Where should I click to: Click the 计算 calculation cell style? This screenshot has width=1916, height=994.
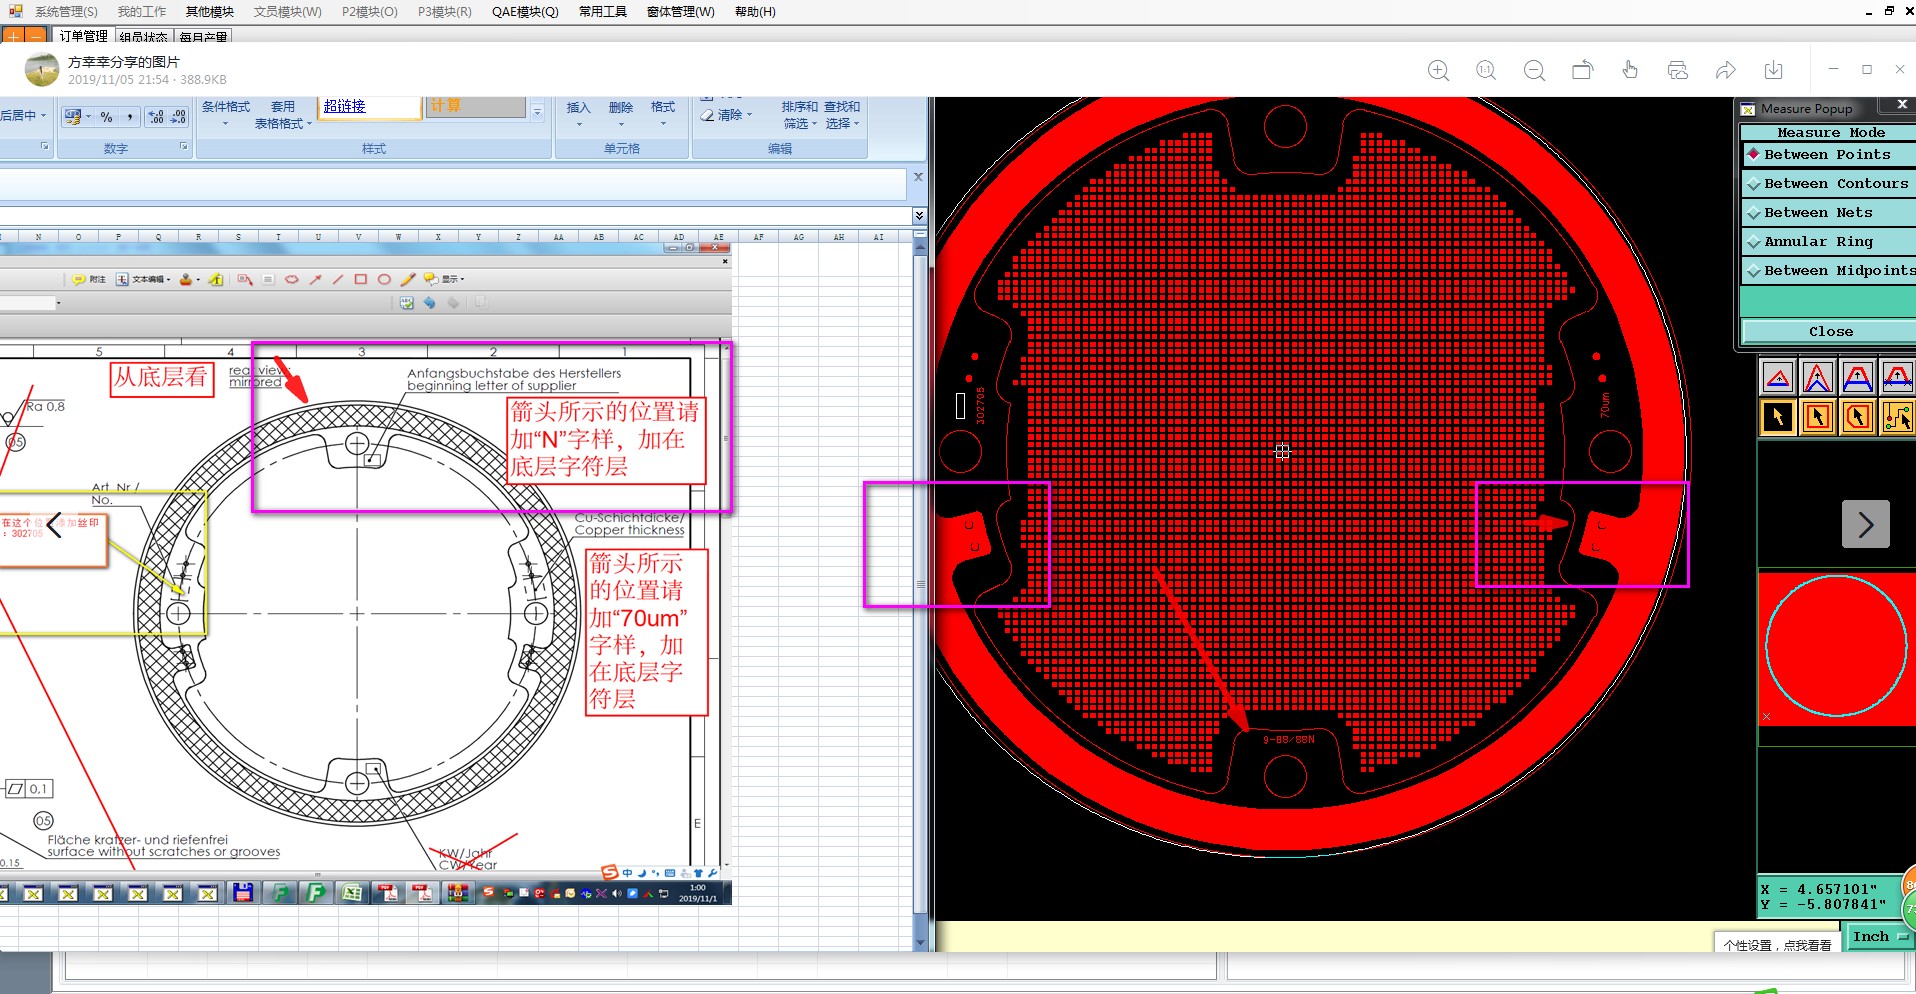pyautogui.click(x=476, y=107)
